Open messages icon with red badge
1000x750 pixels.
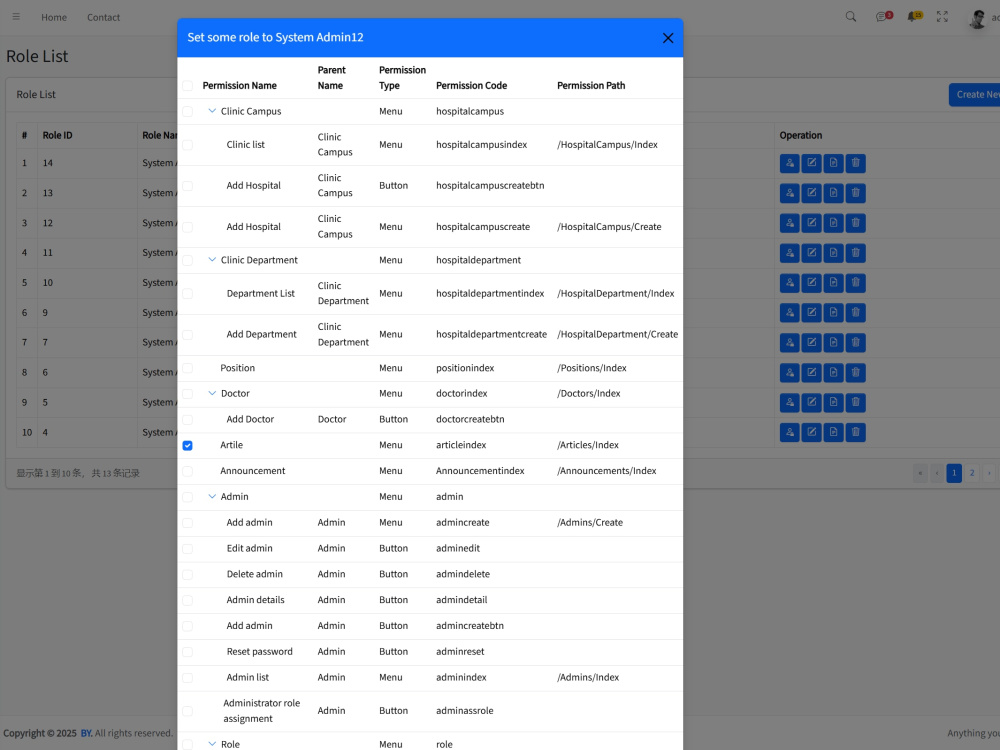coord(883,17)
